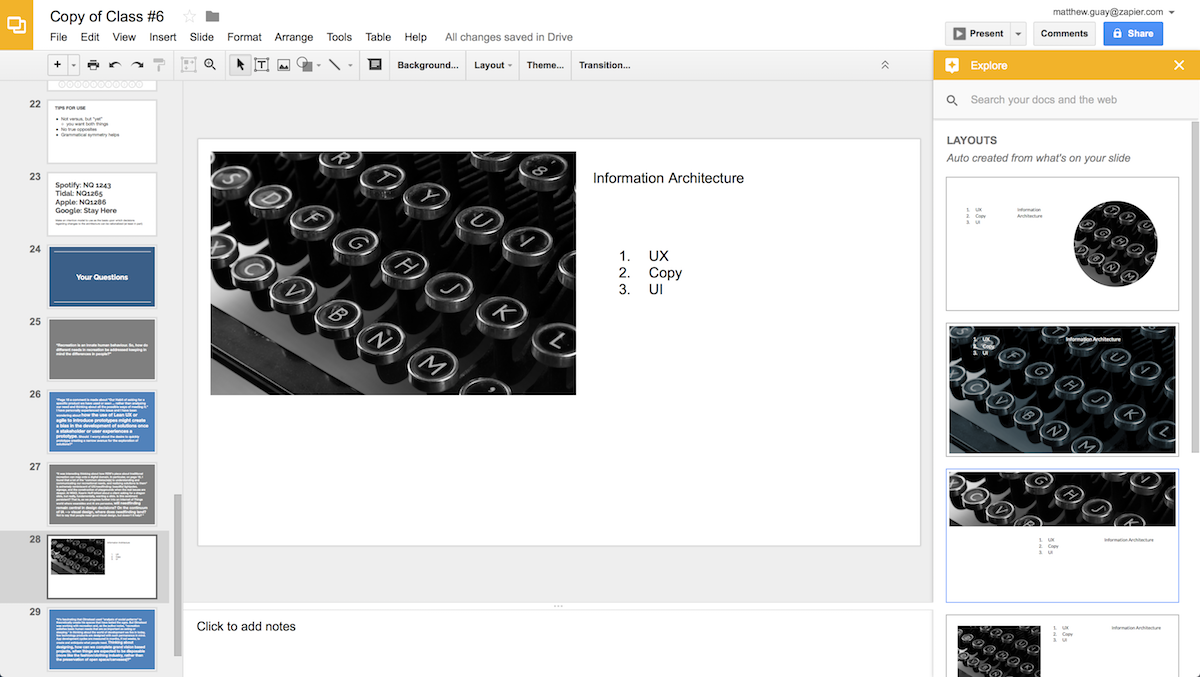Viewport: 1200px width, 677px height.
Task: Select slide 28 typewriter thumbnail
Action: tap(102, 567)
